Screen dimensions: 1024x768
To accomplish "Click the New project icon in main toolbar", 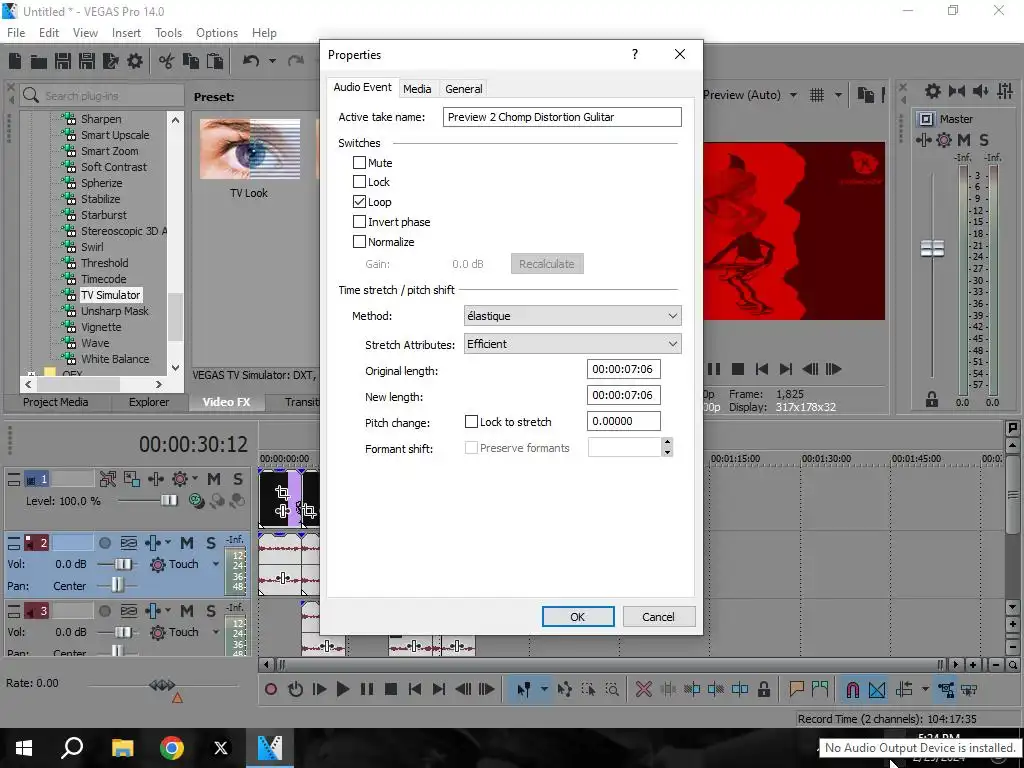I will [x=15, y=61].
